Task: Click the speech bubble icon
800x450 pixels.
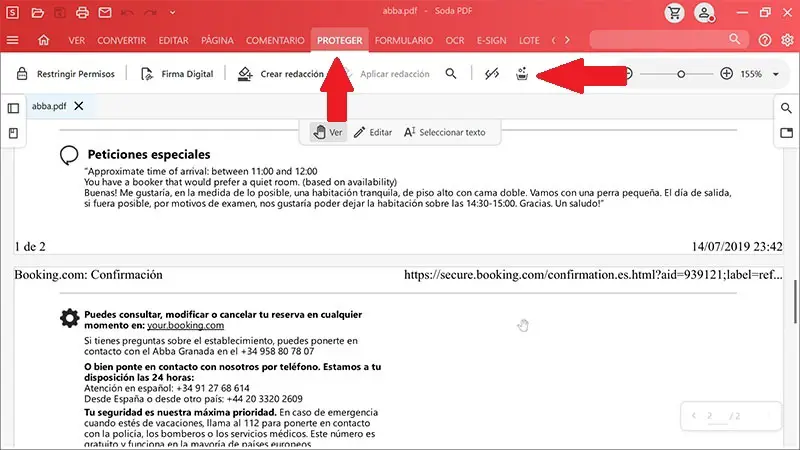Action: tap(69, 155)
